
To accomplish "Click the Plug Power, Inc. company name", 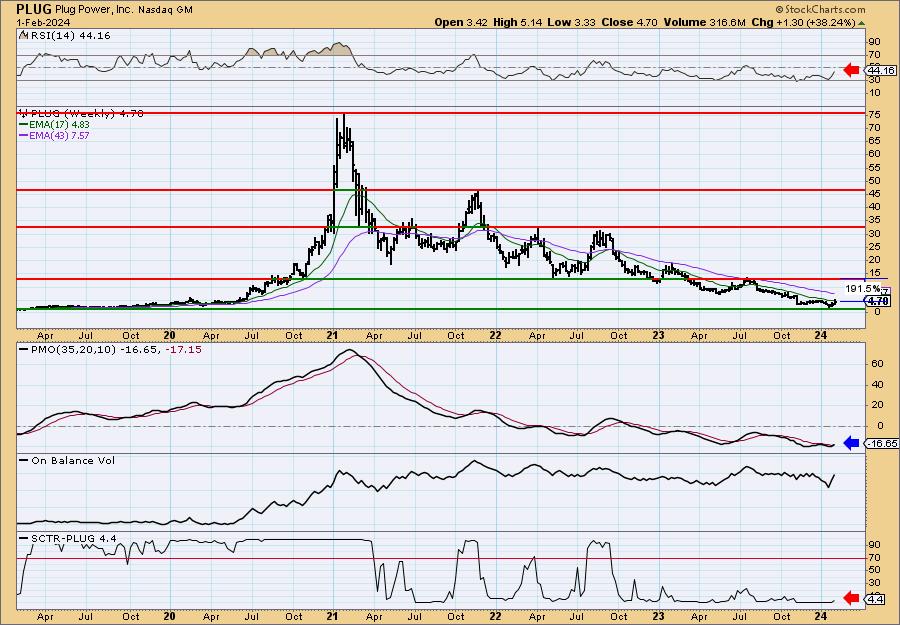I will click(94, 10).
